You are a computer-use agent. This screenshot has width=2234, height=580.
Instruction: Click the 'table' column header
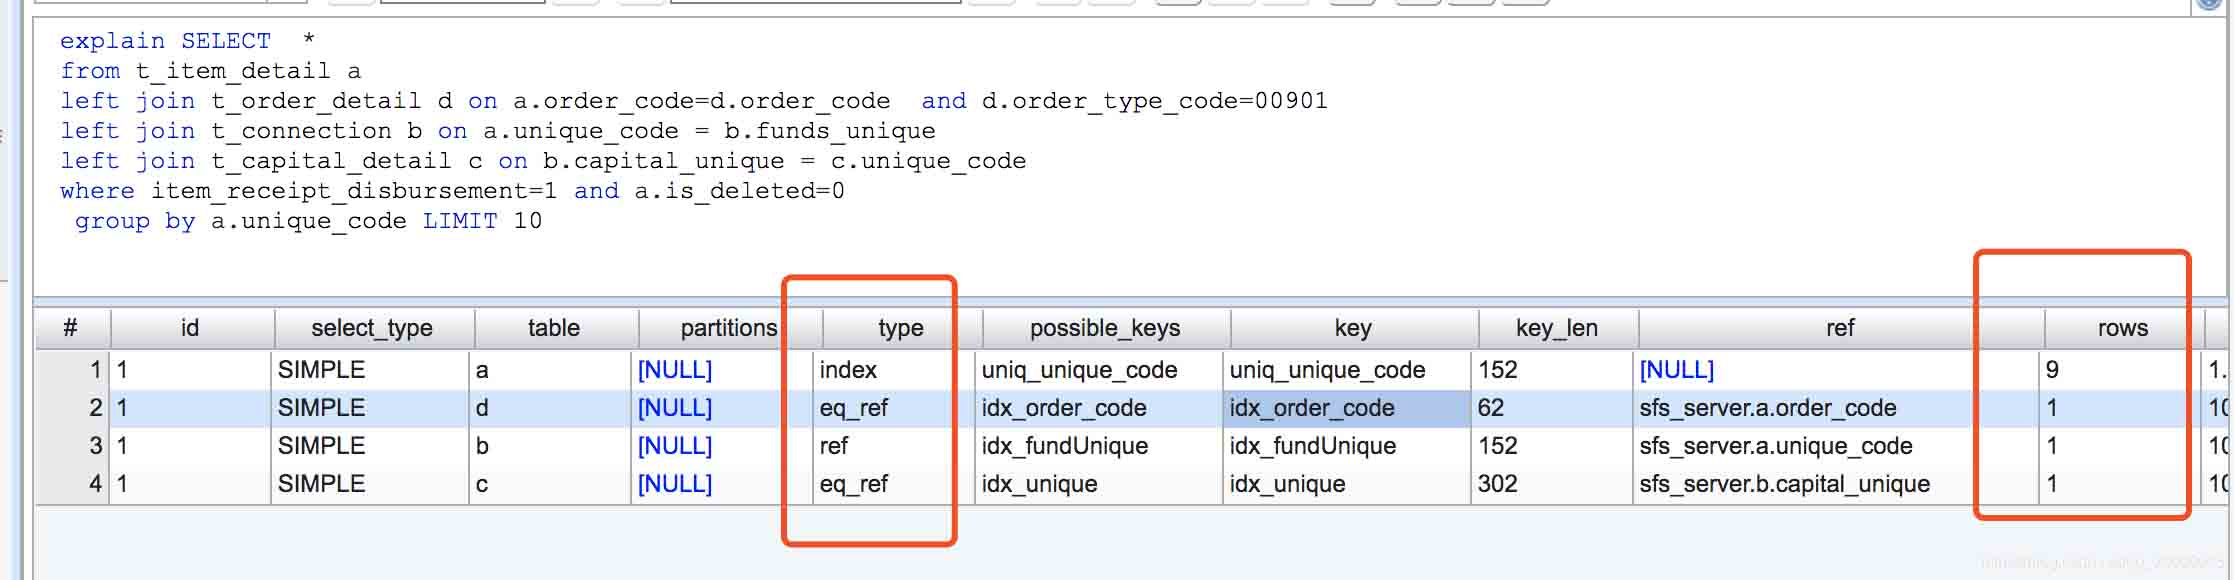click(x=553, y=328)
